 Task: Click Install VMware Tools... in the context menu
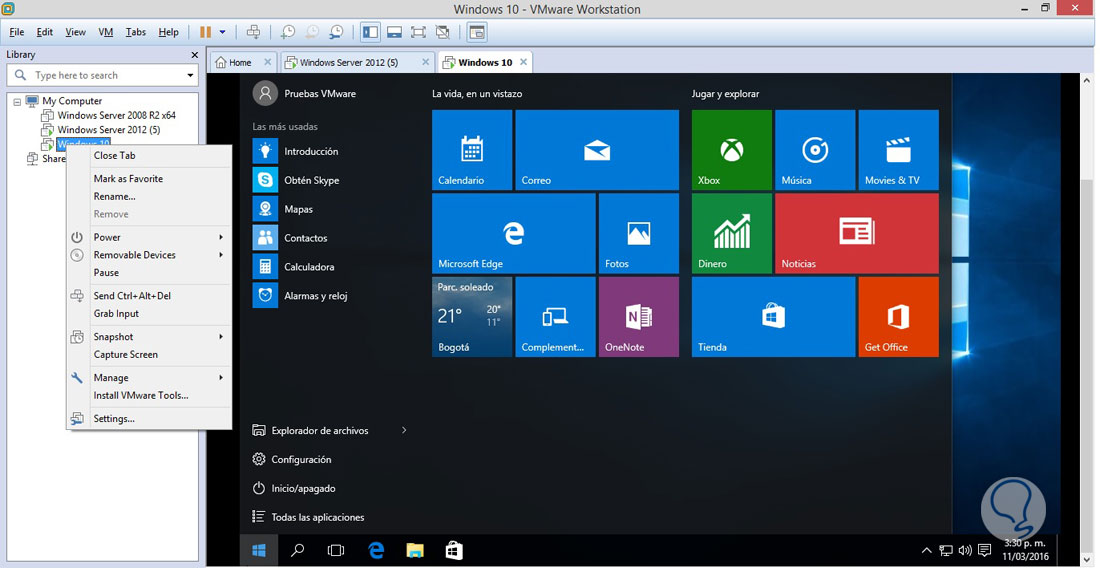pos(141,396)
